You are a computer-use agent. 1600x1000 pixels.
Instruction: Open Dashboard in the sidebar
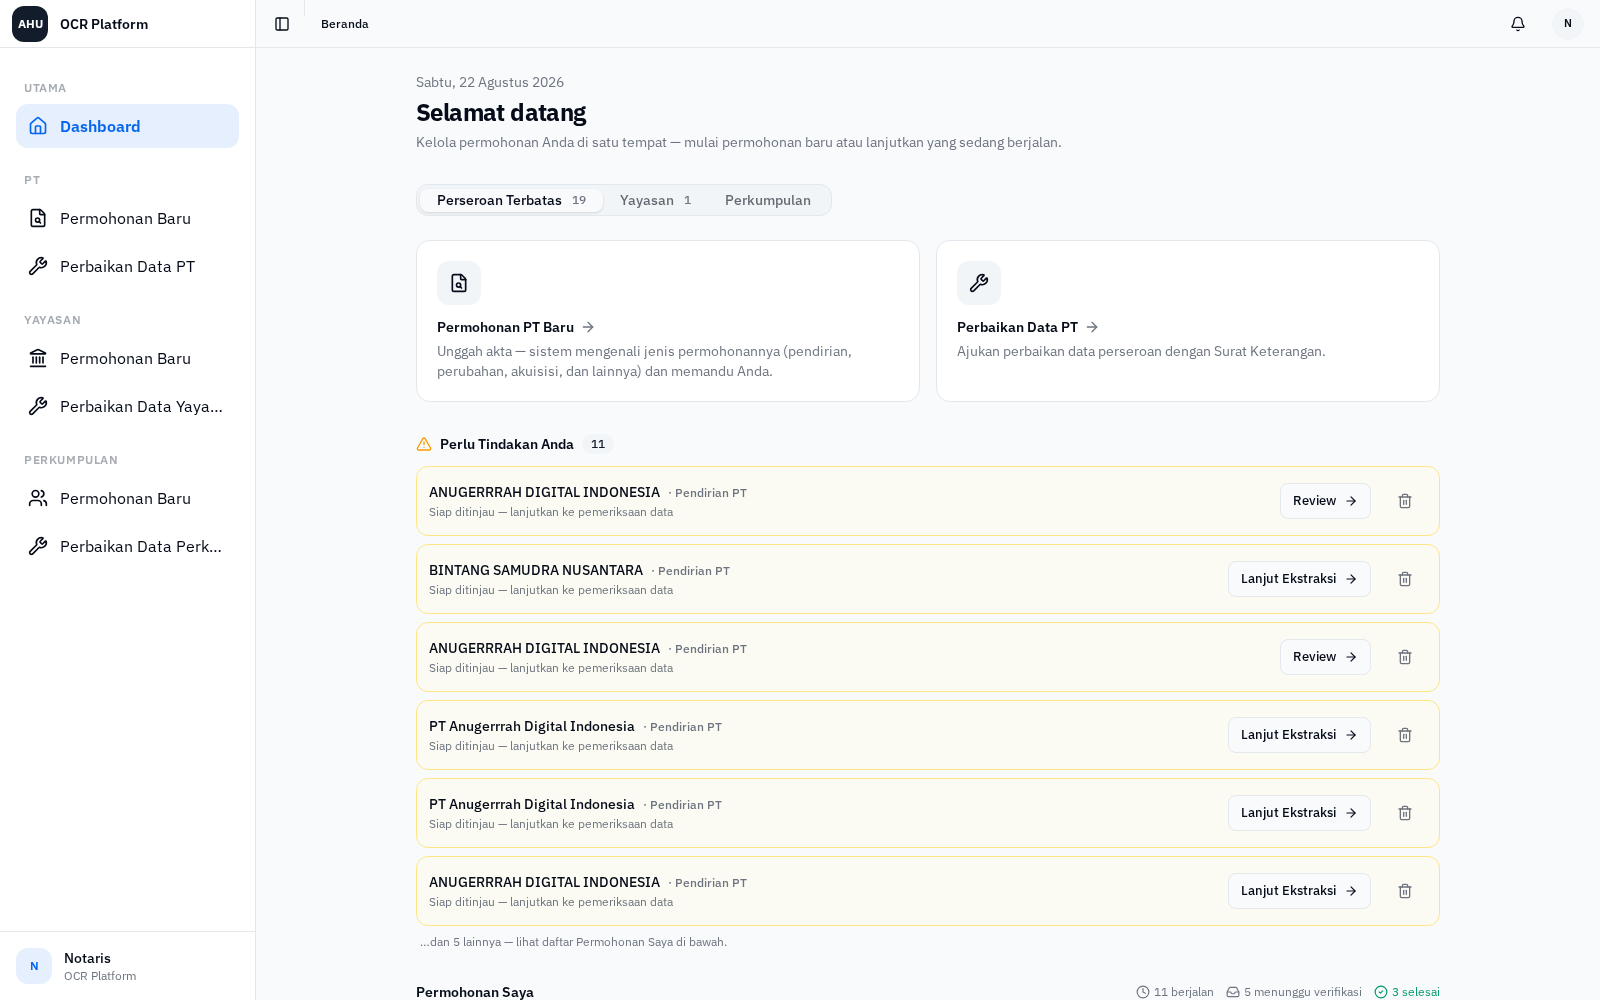click(127, 126)
